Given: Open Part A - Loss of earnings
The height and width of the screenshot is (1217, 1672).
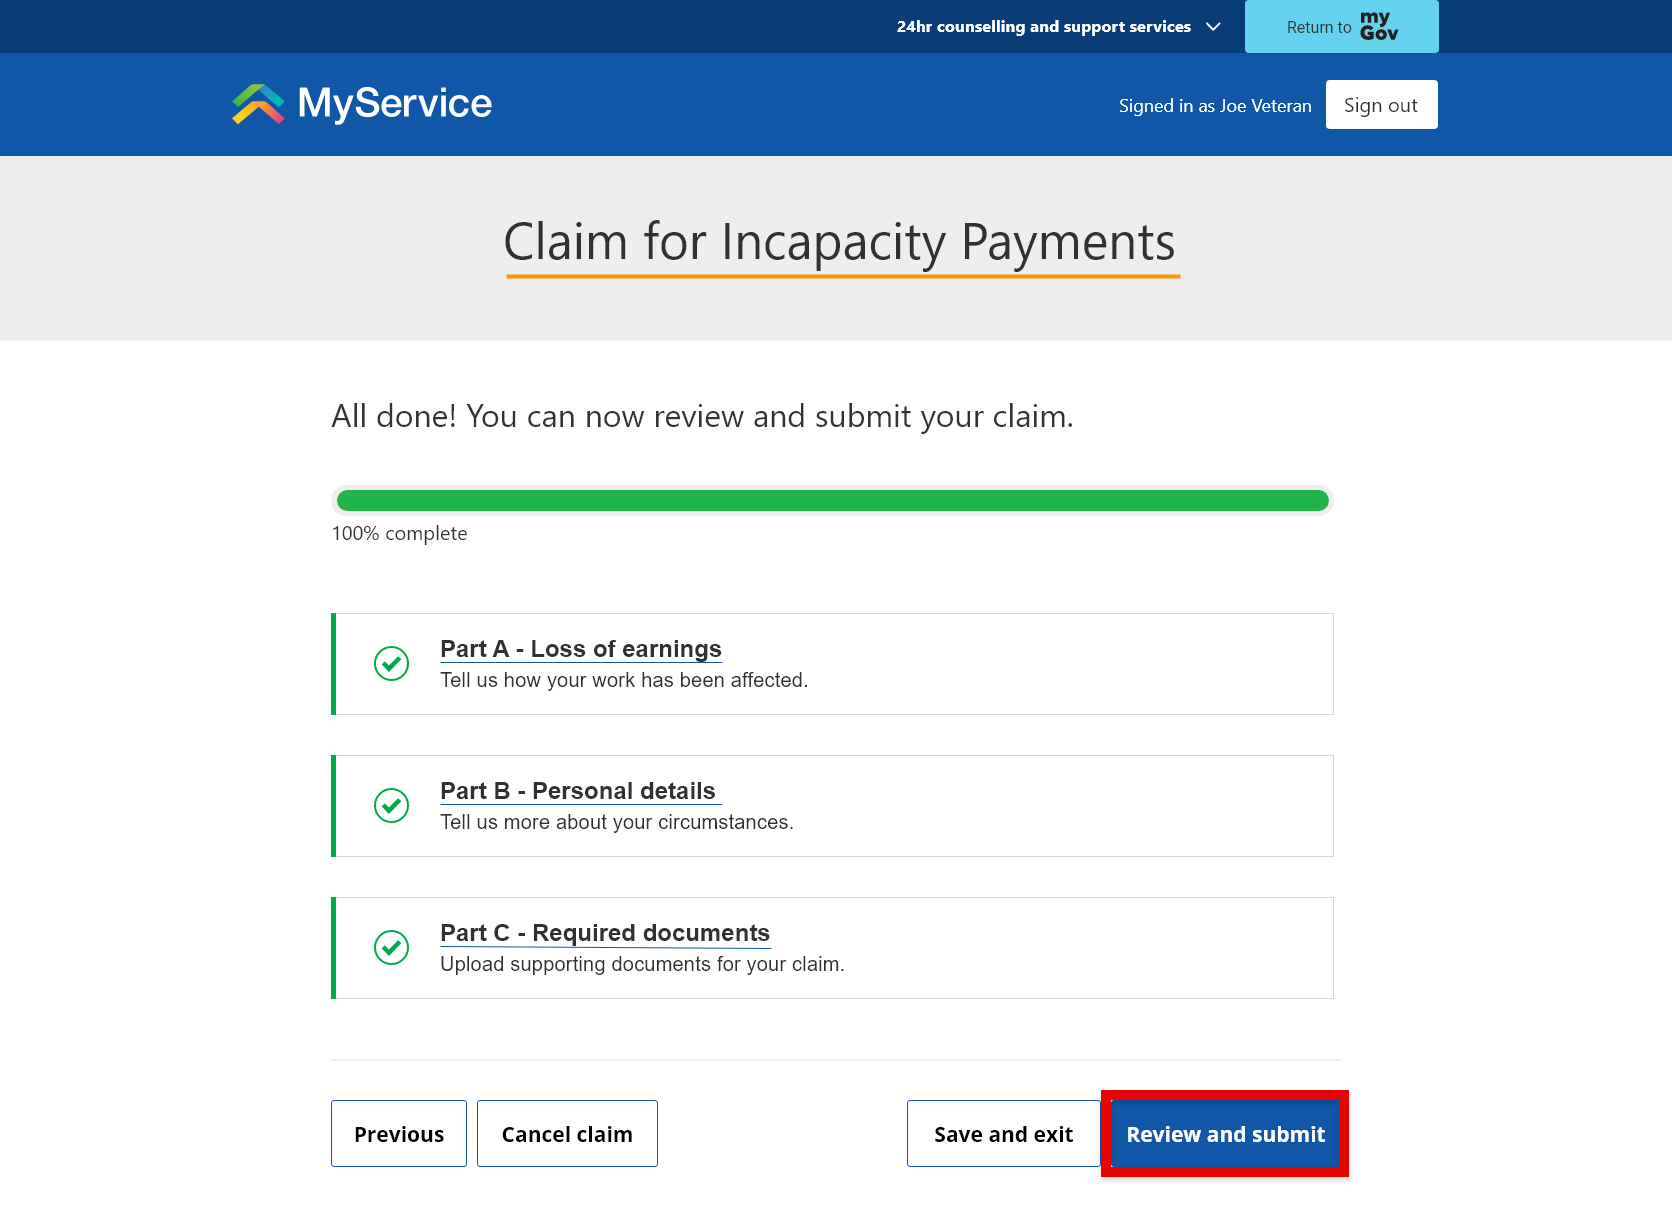Looking at the screenshot, I should point(581,648).
